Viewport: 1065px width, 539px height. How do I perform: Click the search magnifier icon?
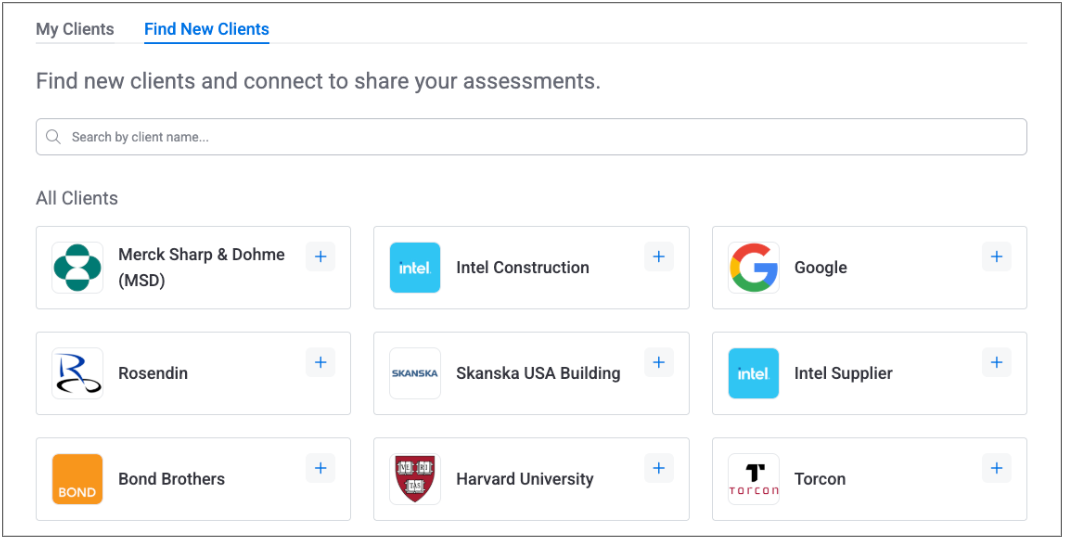tap(54, 137)
